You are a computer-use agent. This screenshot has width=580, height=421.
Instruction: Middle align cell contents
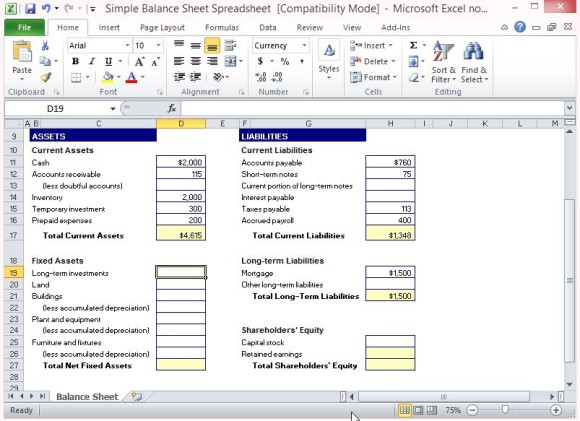[196, 45]
